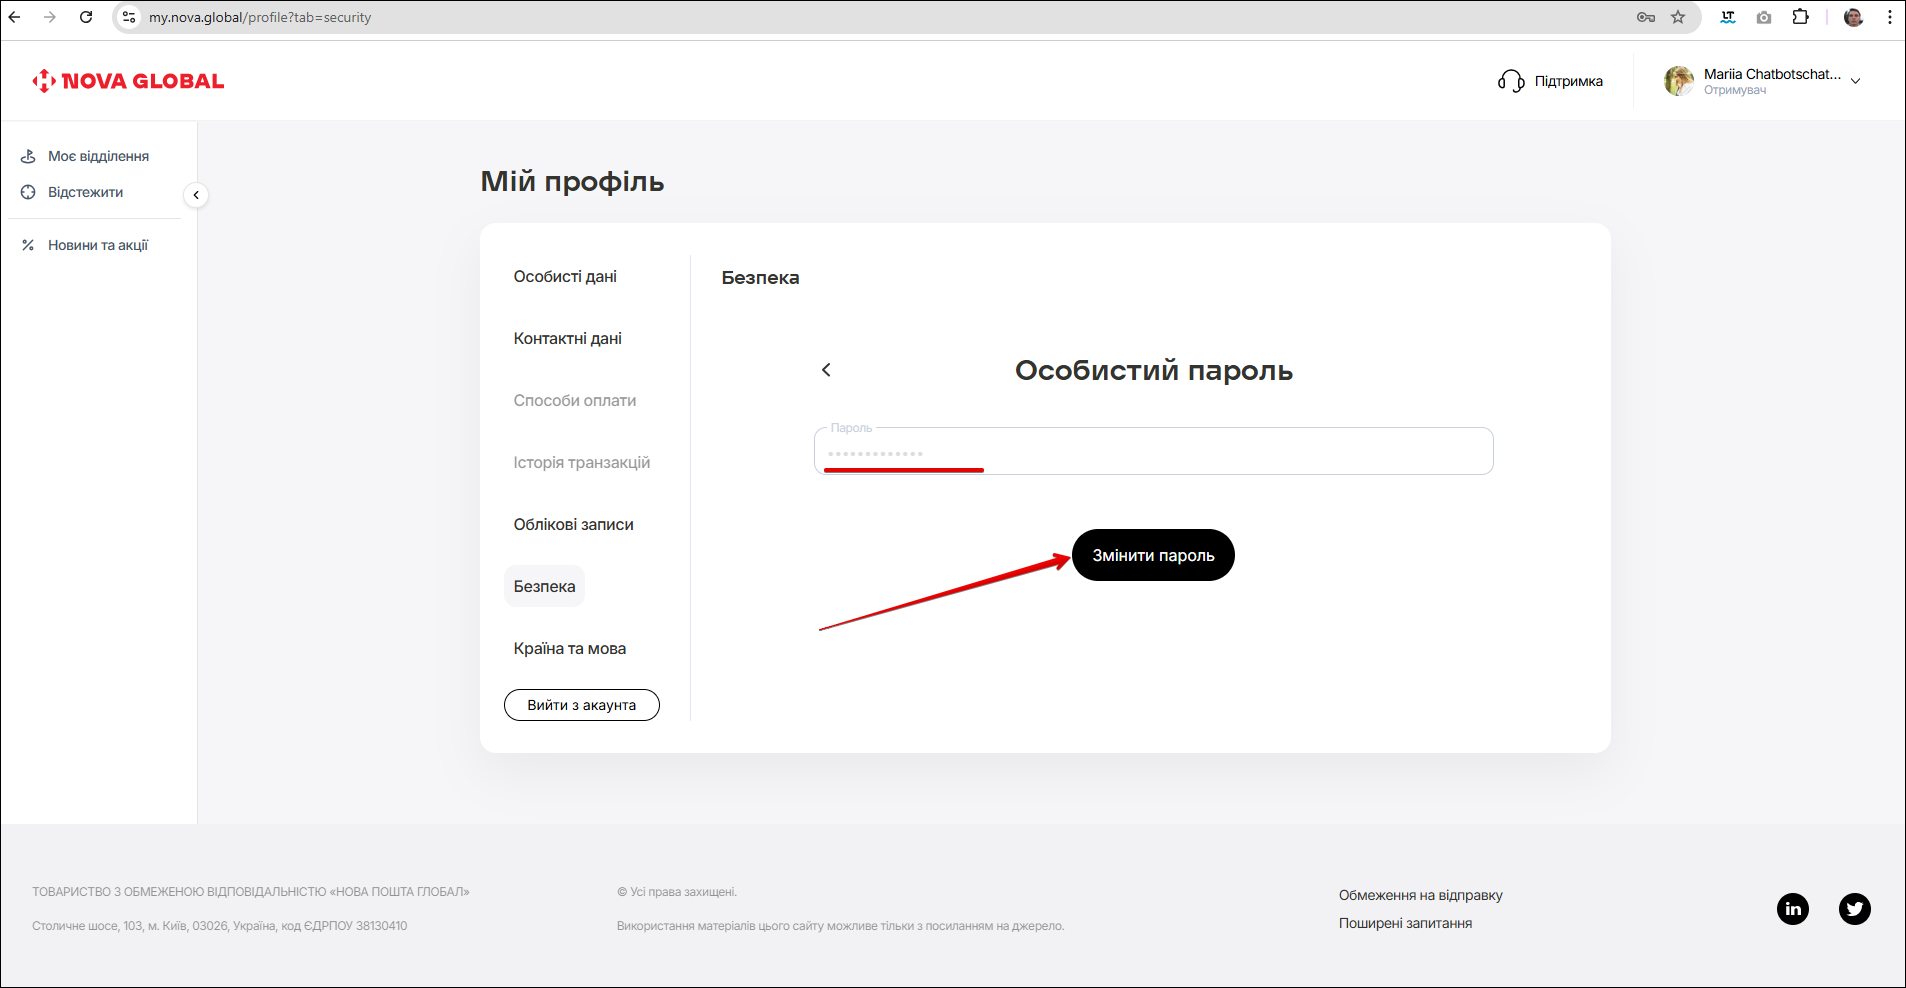Reload the page
The image size is (1906, 988).
pyautogui.click(x=86, y=17)
